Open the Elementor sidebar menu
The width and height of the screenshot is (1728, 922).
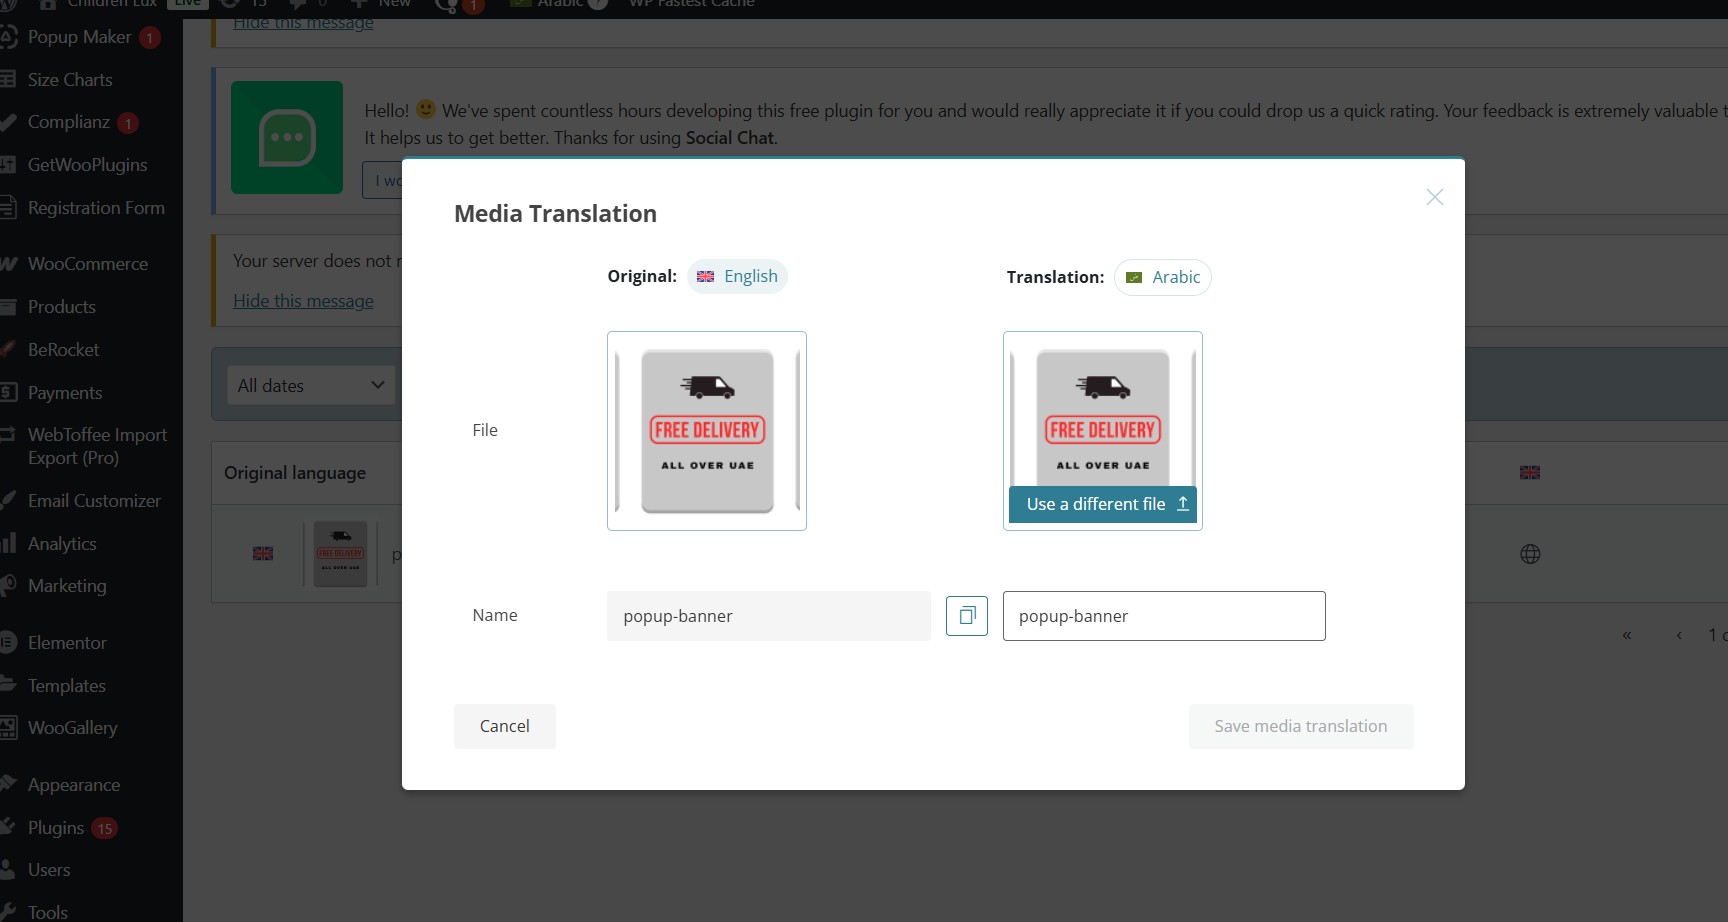[67, 643]
